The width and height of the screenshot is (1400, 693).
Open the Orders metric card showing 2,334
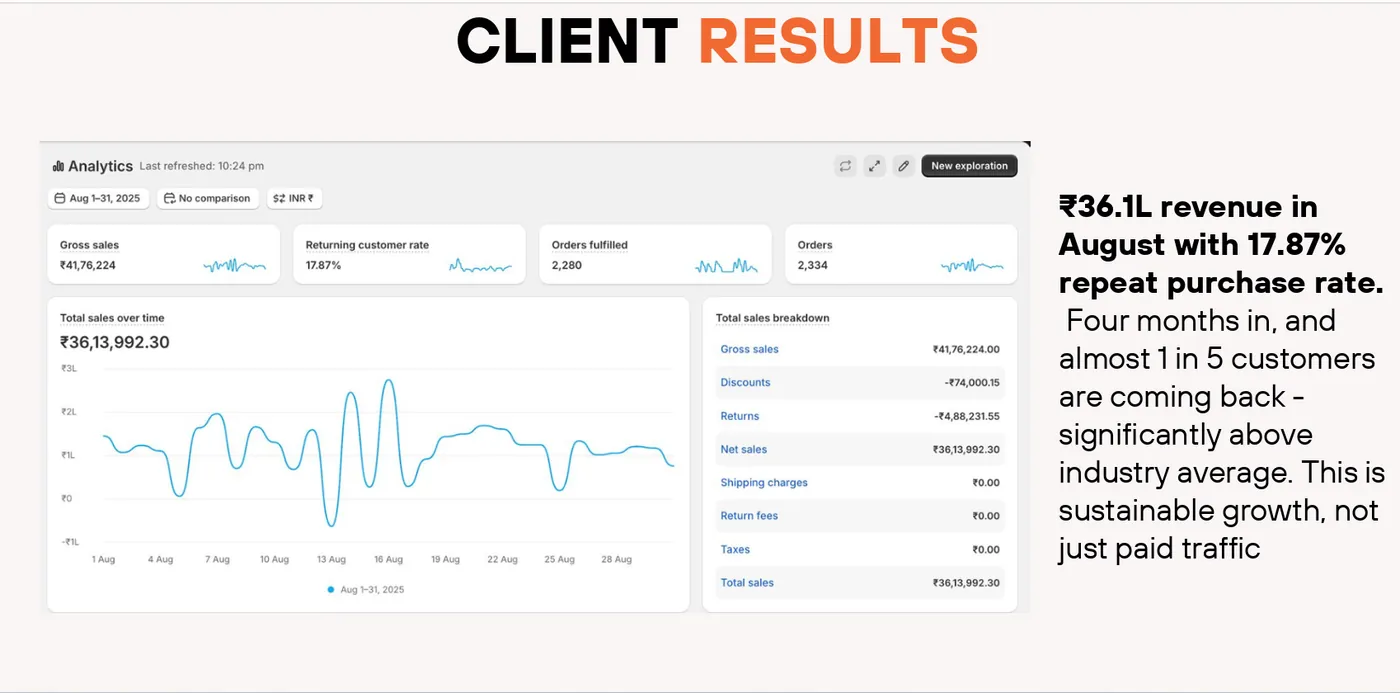click(901, 254)
